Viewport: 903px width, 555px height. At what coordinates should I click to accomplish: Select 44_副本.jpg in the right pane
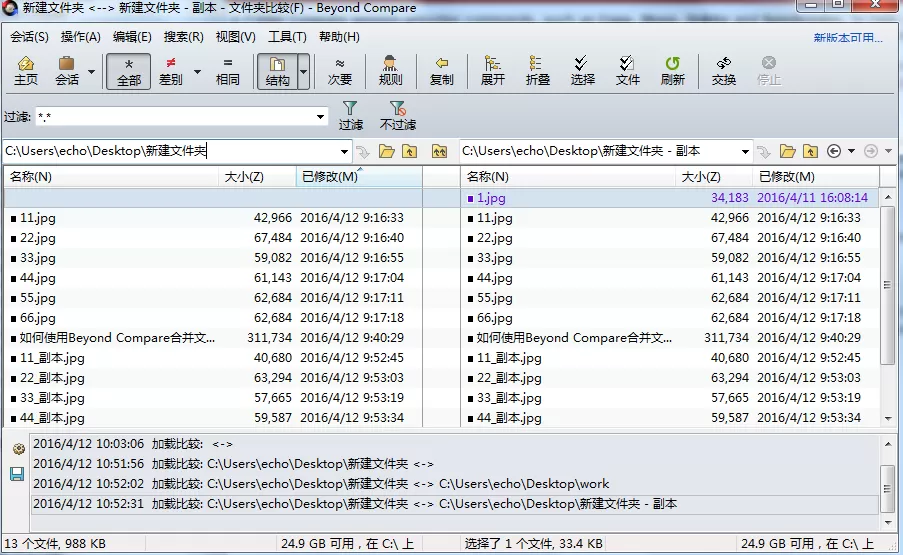click(509, 418)
